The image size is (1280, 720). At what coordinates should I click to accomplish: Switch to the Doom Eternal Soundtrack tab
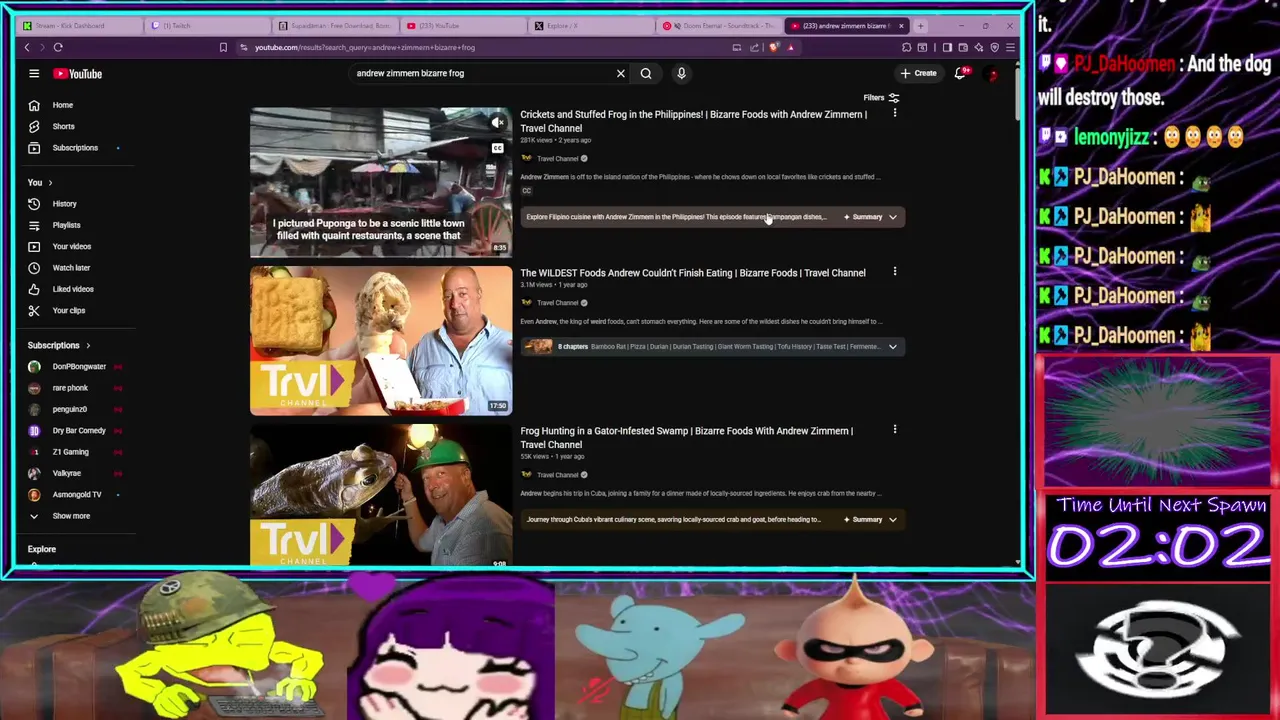click(x=718, y=25)
